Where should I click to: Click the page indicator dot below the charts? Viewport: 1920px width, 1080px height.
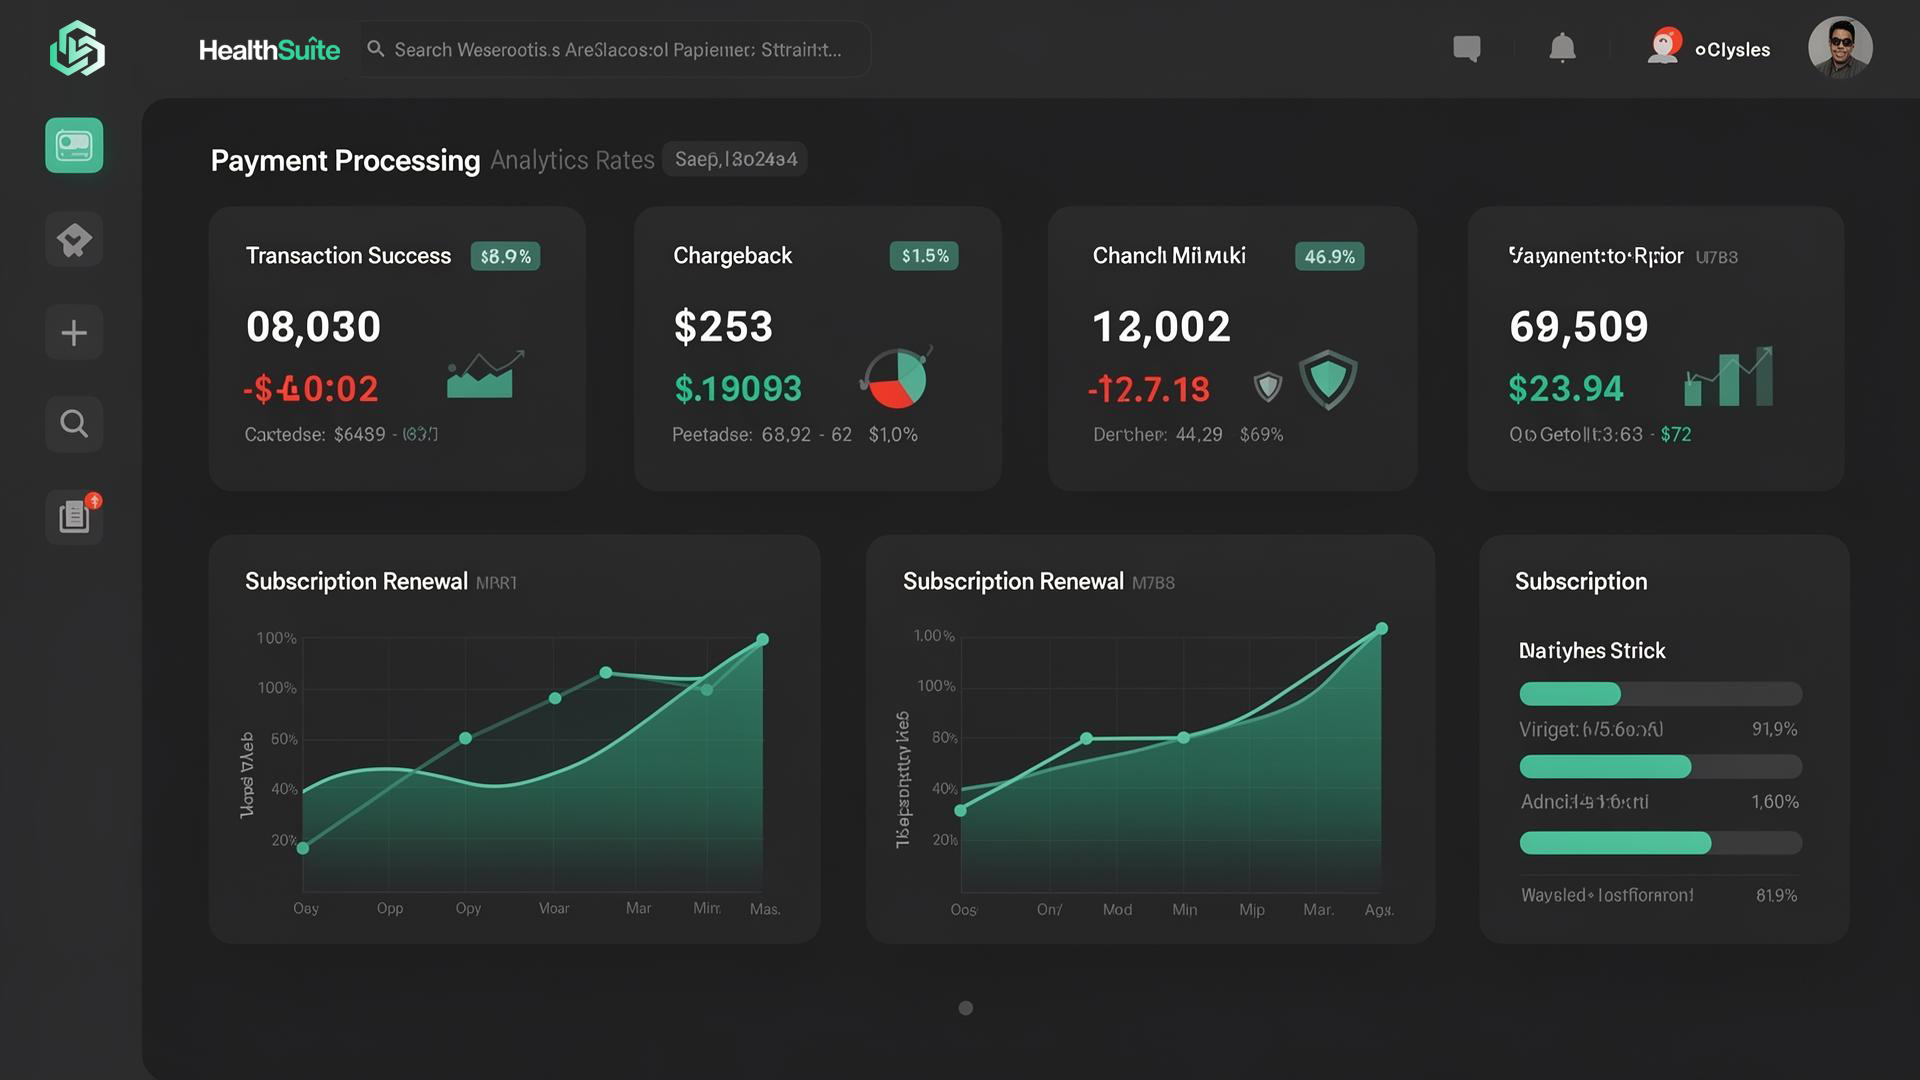tap(965, 1008)
